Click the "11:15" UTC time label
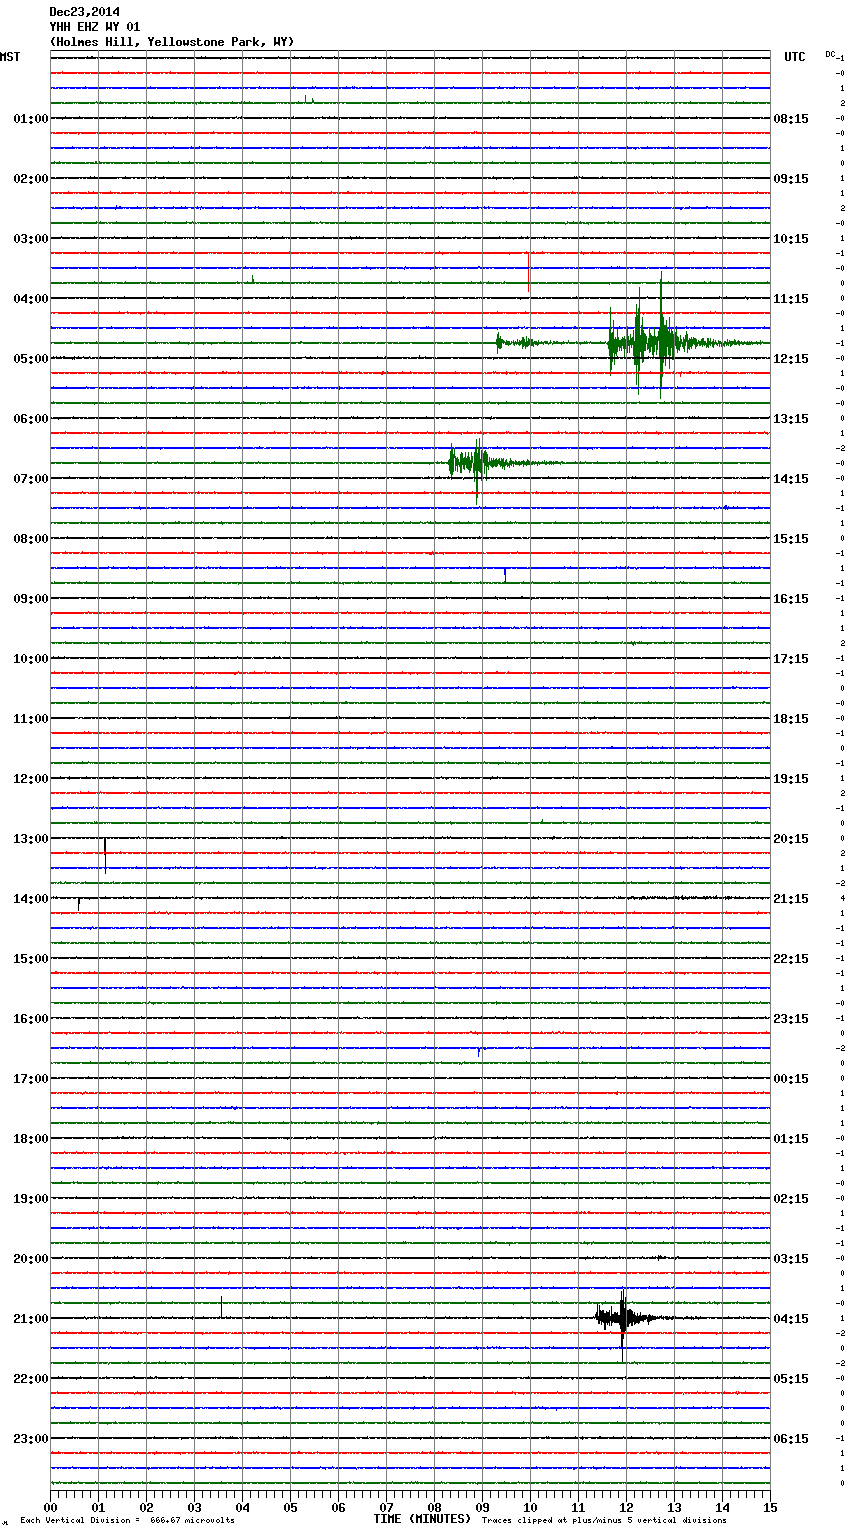This screenshot has width=850, height=1534. [x=791, y=299]
